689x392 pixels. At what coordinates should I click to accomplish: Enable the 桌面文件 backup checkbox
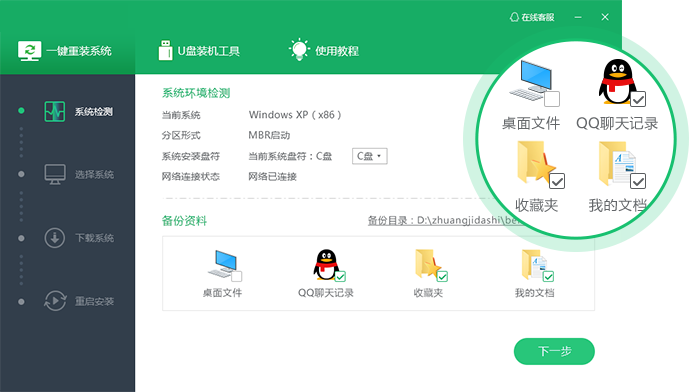[236, 276]
